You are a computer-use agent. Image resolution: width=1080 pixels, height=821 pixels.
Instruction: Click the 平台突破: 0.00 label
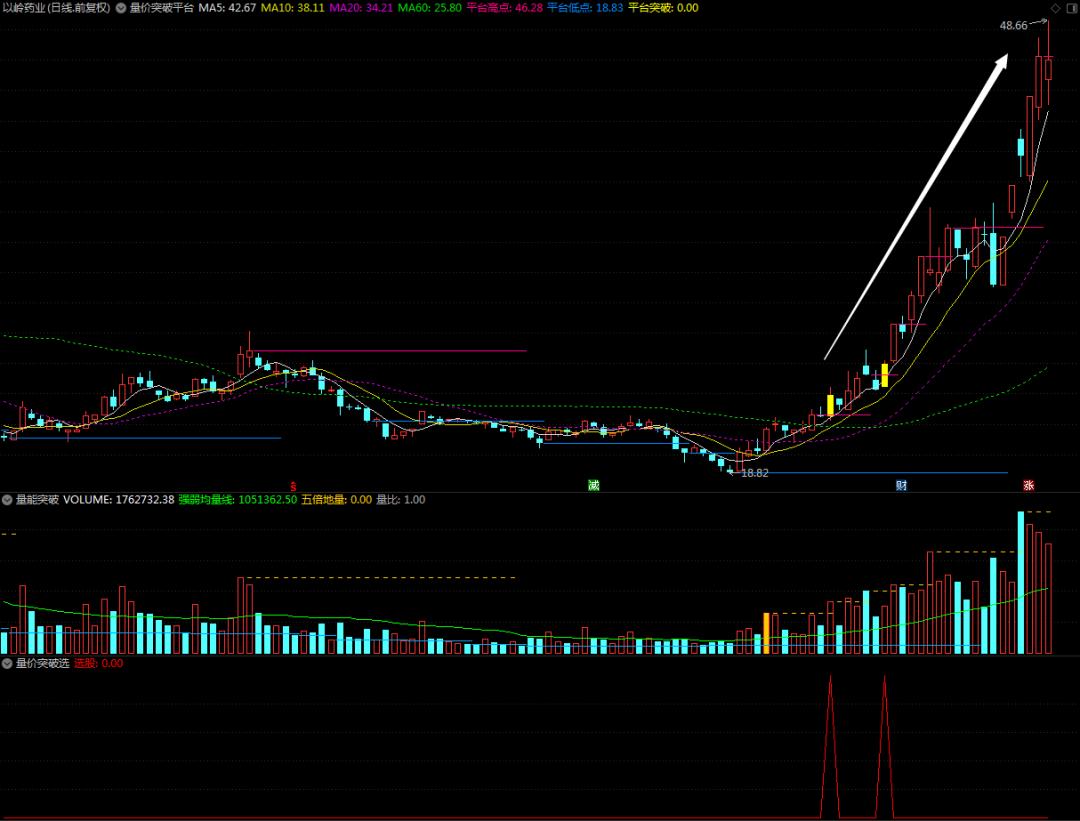tap(663, 8)
